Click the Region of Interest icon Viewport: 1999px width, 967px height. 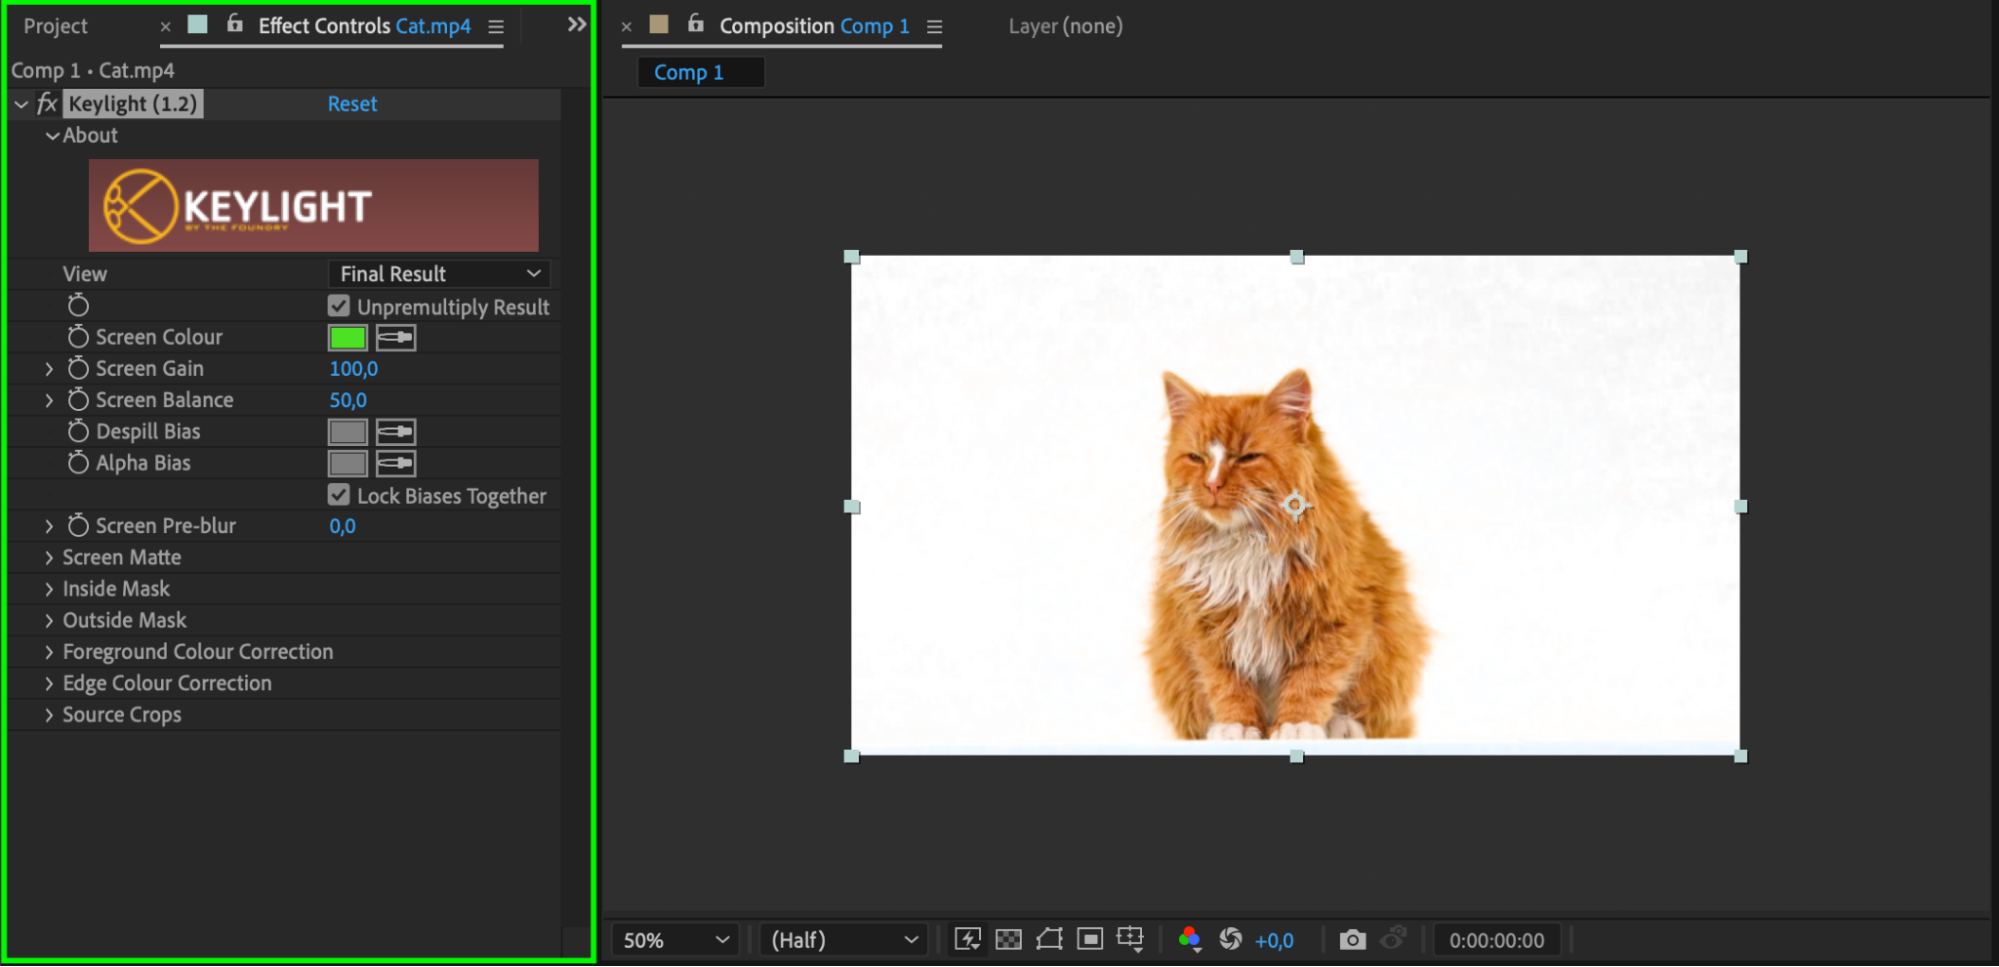[1090, 939]
